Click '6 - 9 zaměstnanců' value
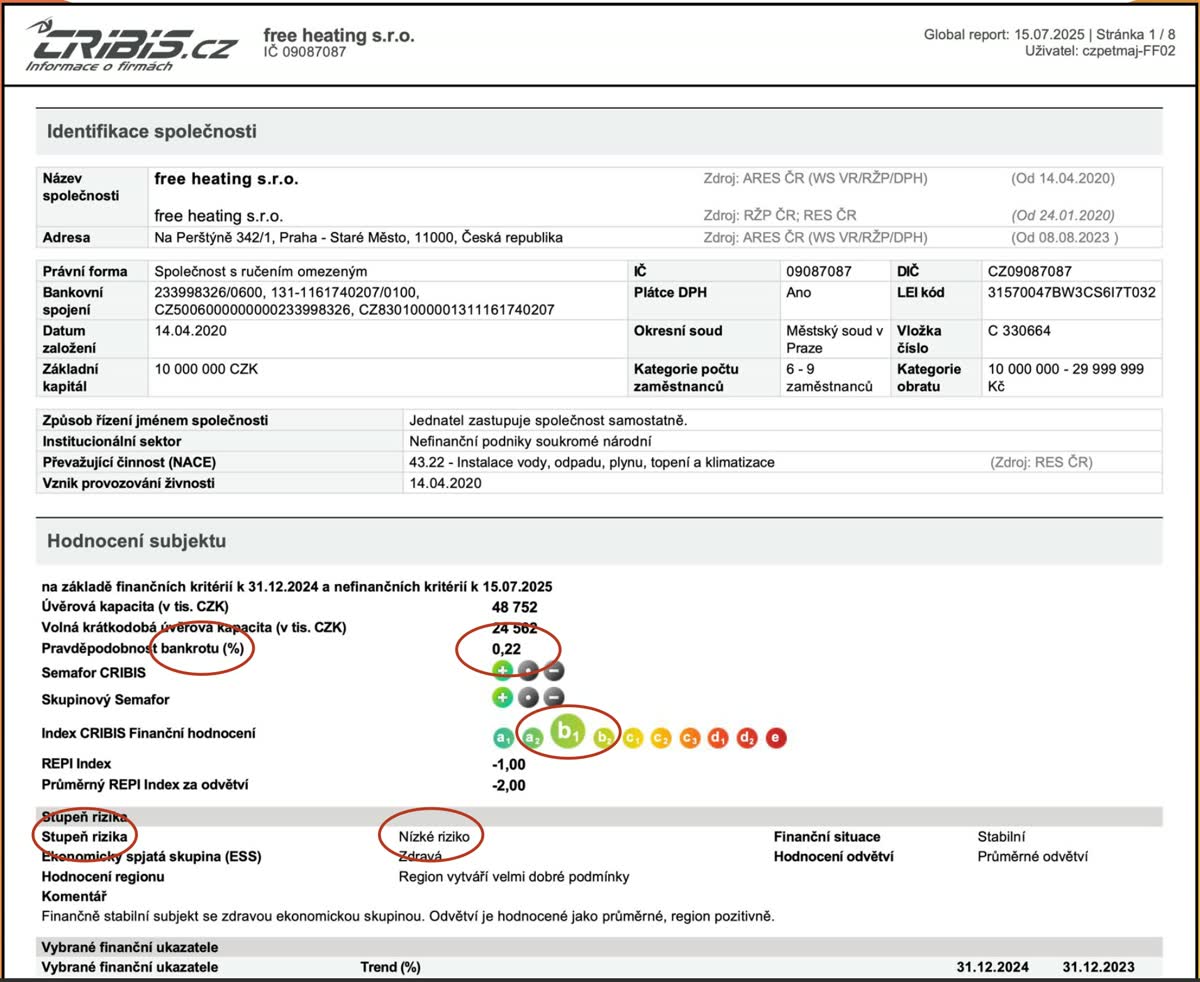Image resolution: width=1200 pixels, height=982 pixels. click(830, 377)
